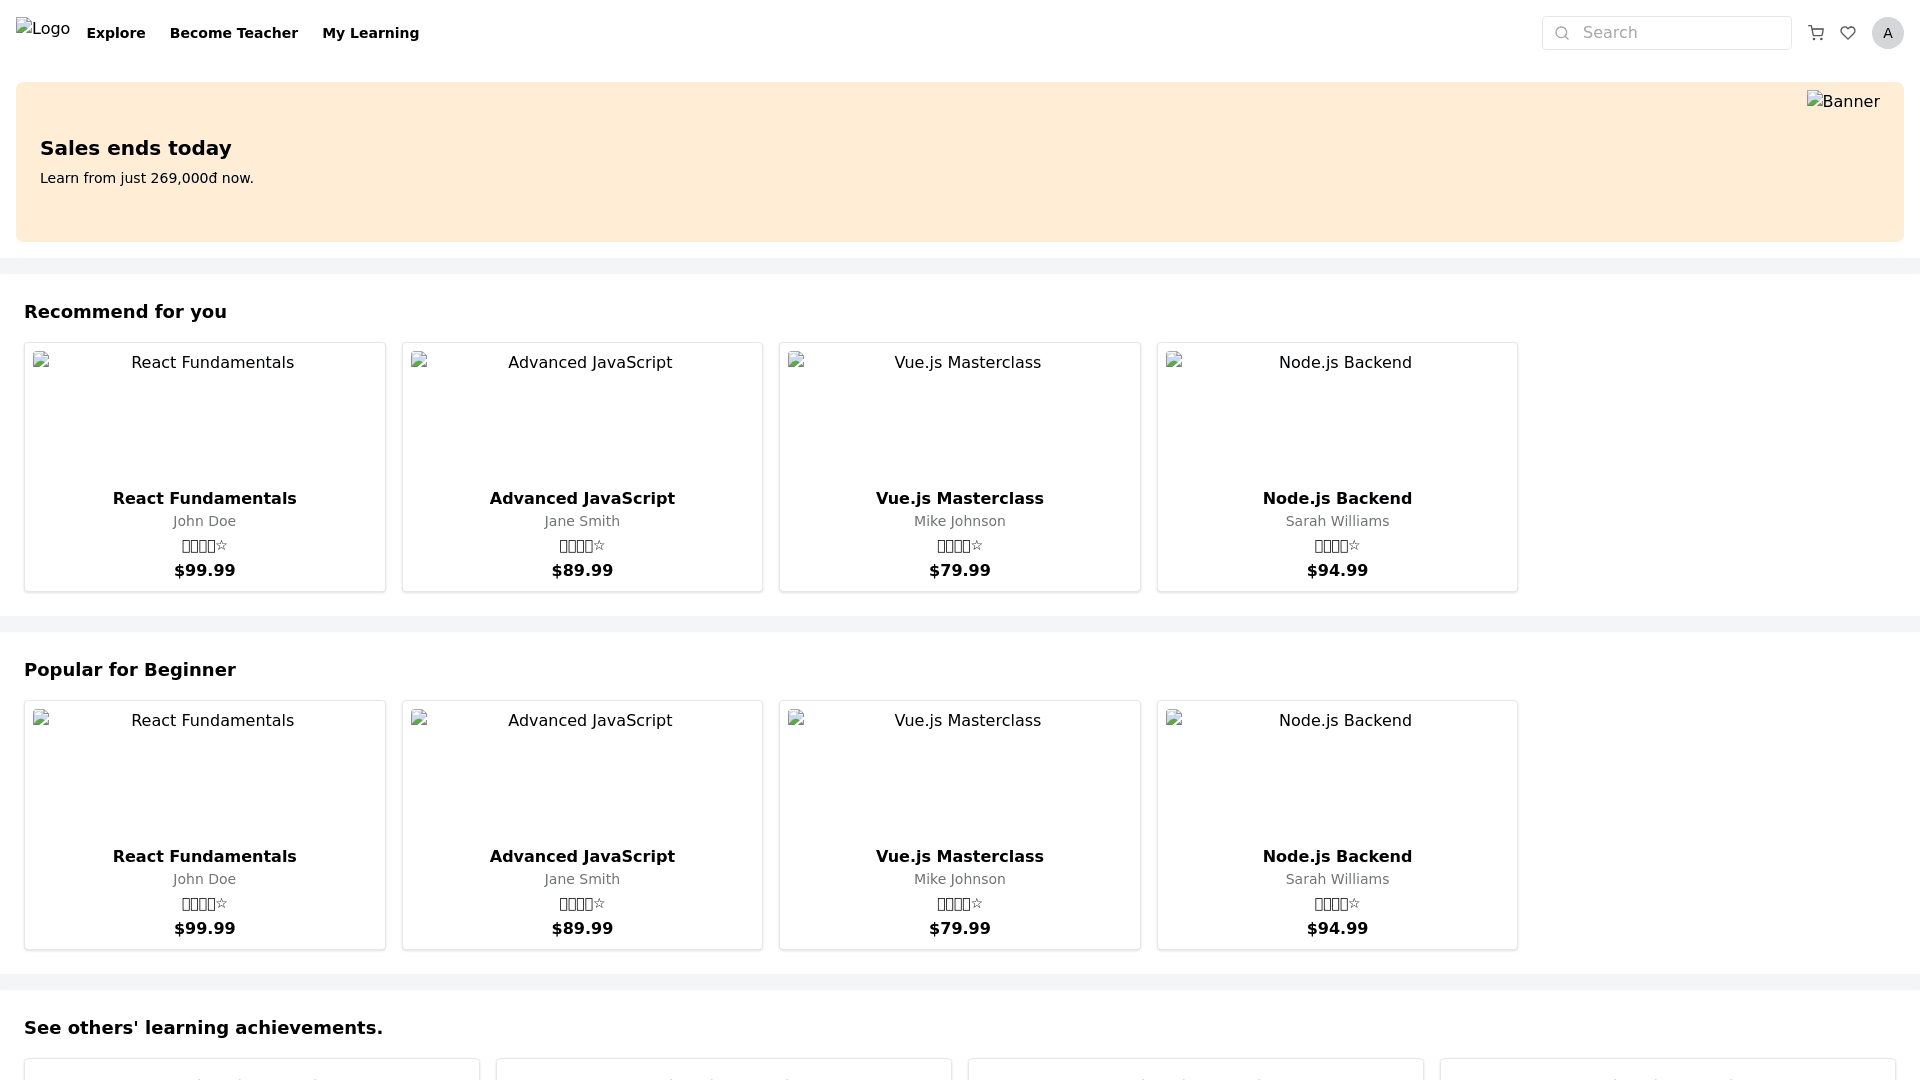Open the Explore menu
This screenshot has height=1080, width=1920.
pyautogui.click(x=116, y=33)
